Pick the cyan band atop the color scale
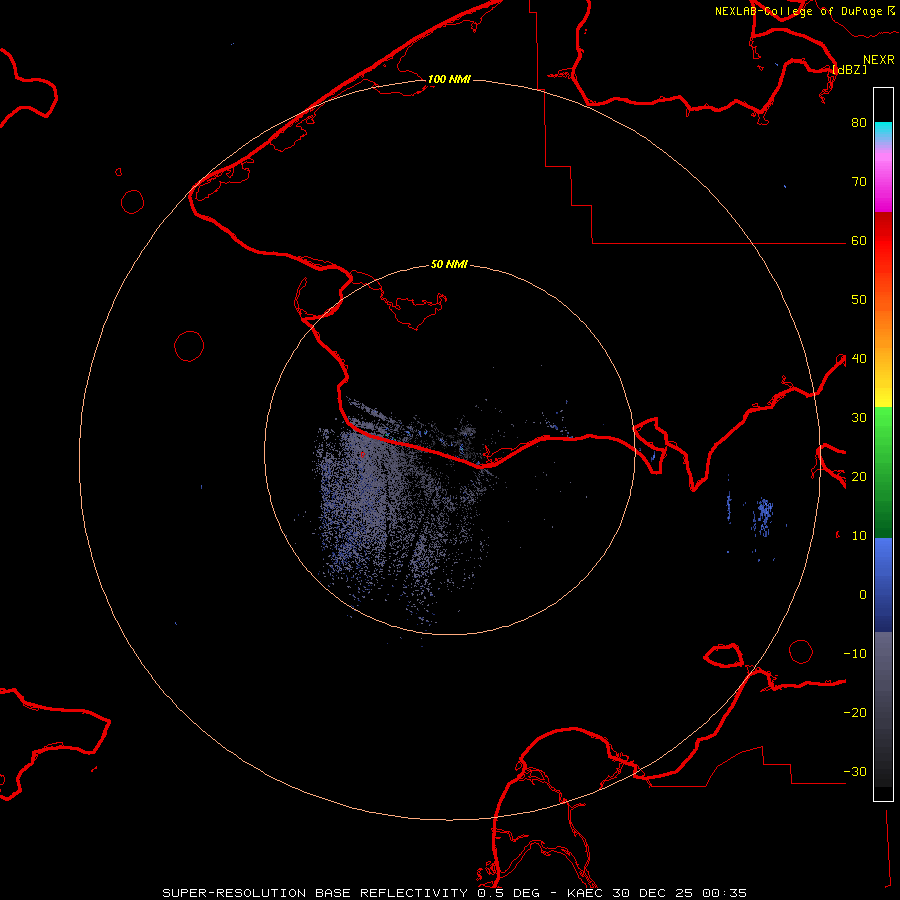900x900 pixels. [x=883, y=131]
